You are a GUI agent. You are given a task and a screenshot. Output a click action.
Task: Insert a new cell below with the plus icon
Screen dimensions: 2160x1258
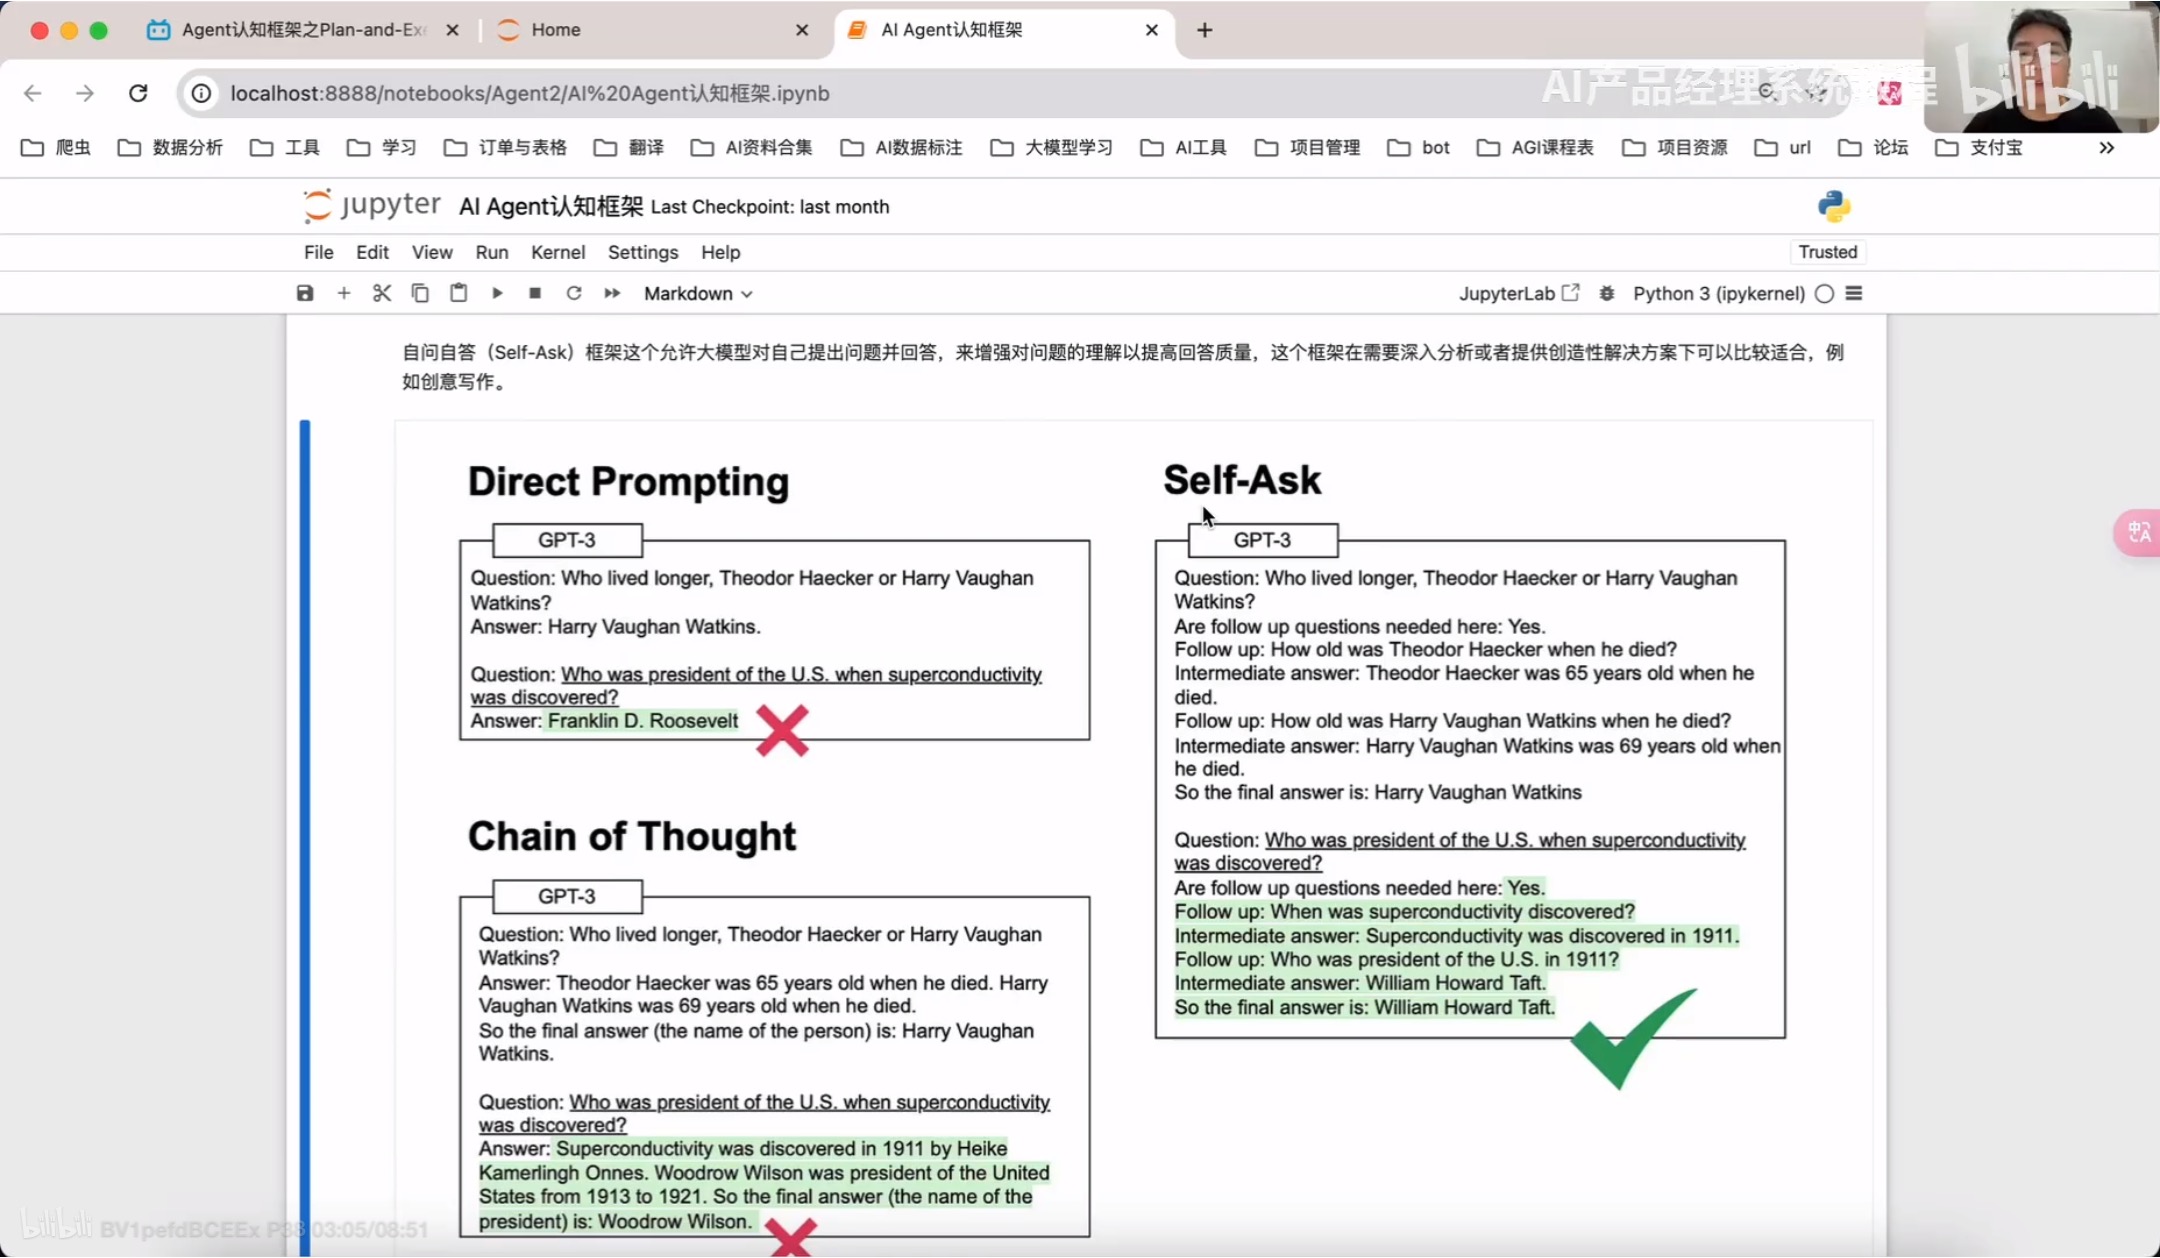pos(343,293)
